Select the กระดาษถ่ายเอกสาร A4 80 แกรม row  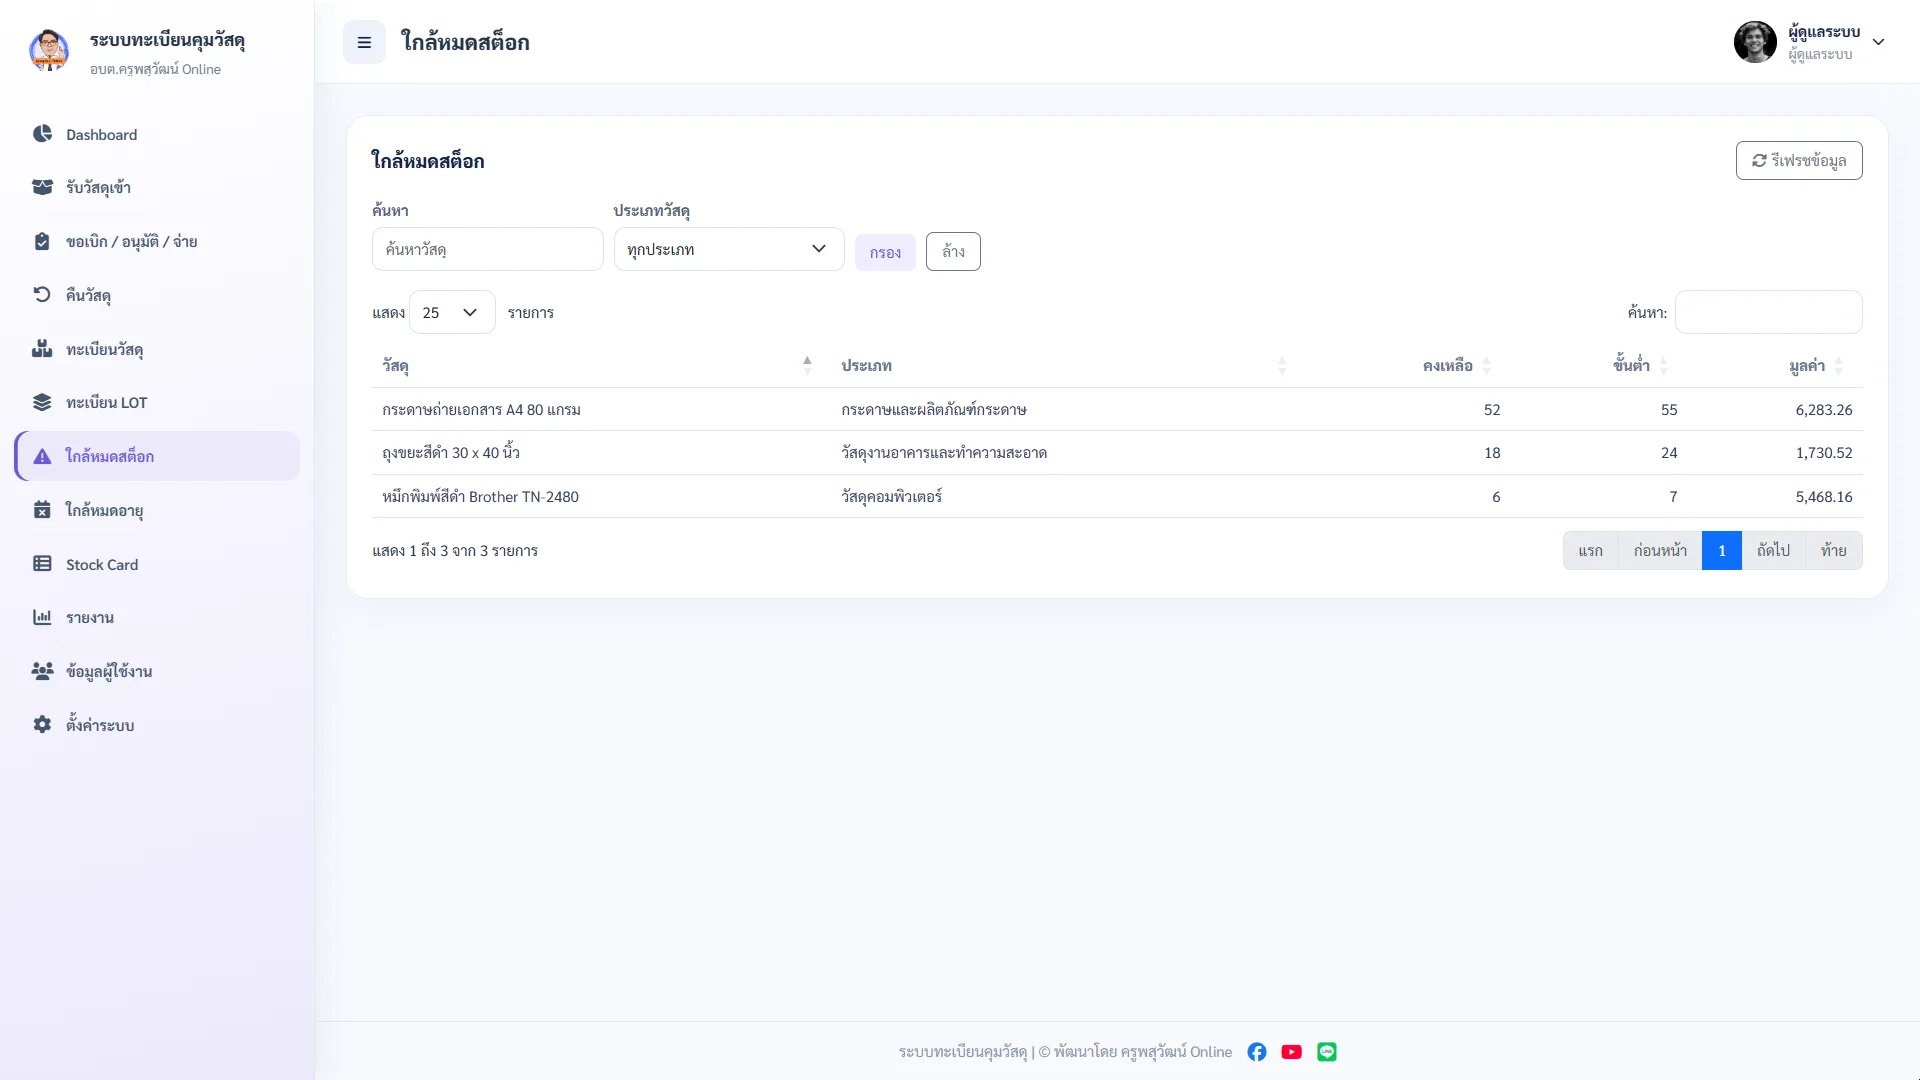pyautogui.click(x=1117, y=409)
